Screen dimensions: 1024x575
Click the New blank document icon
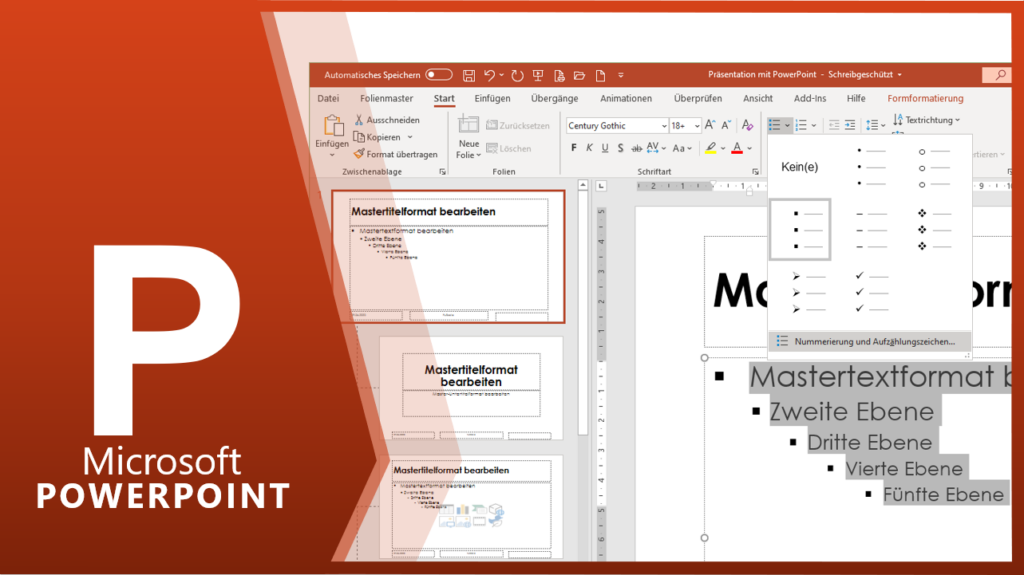(600, 76)
